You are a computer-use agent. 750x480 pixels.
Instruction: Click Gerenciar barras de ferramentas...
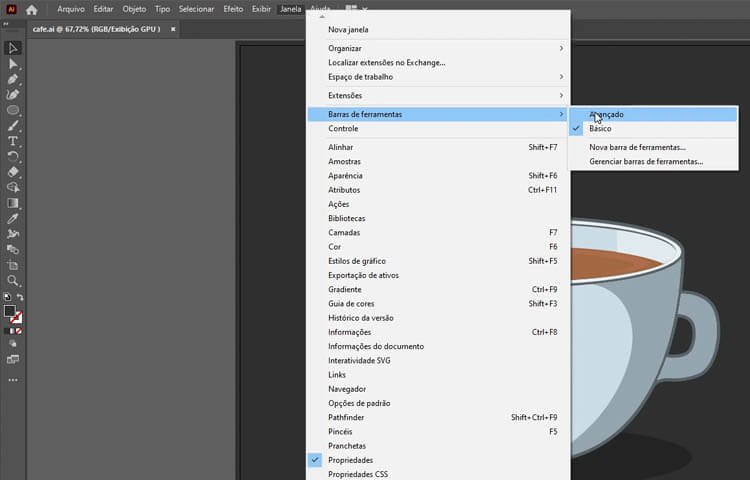pos(645,161)
